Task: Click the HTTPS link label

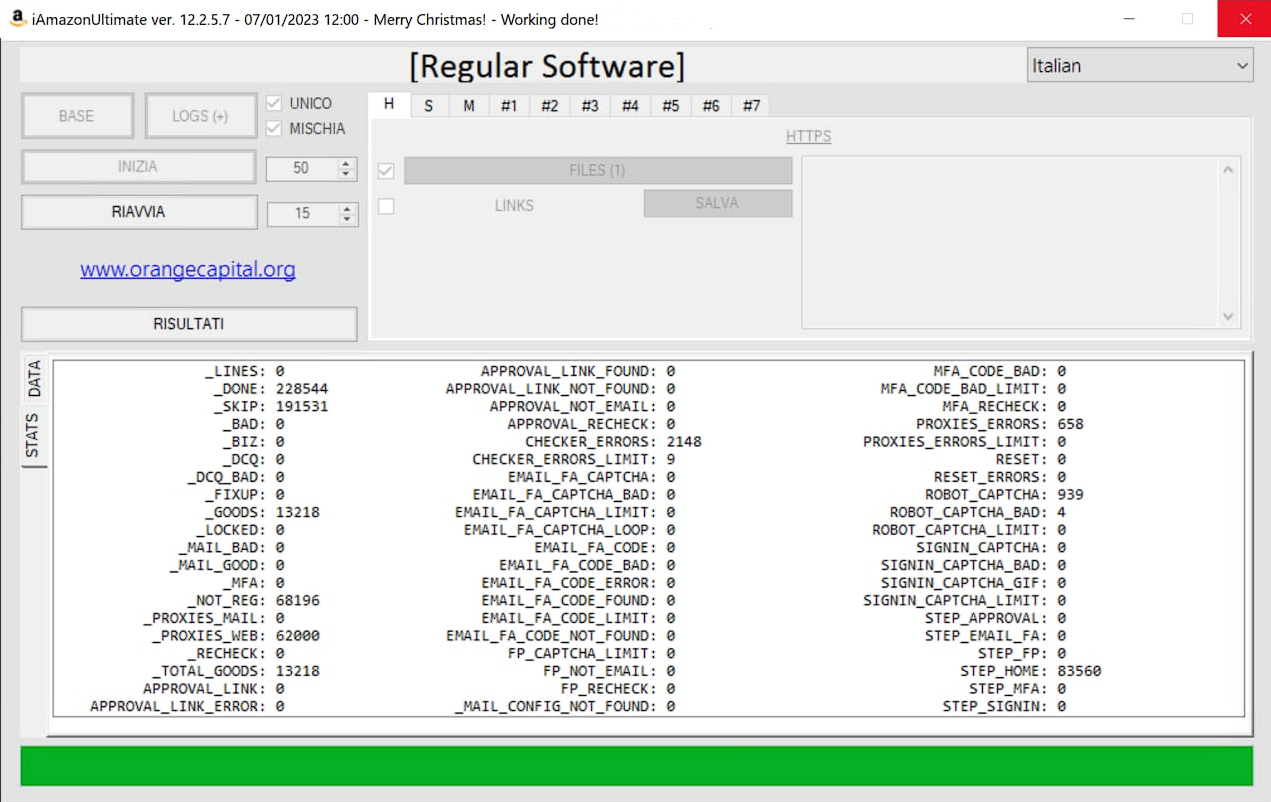Action: coord(808,136)
